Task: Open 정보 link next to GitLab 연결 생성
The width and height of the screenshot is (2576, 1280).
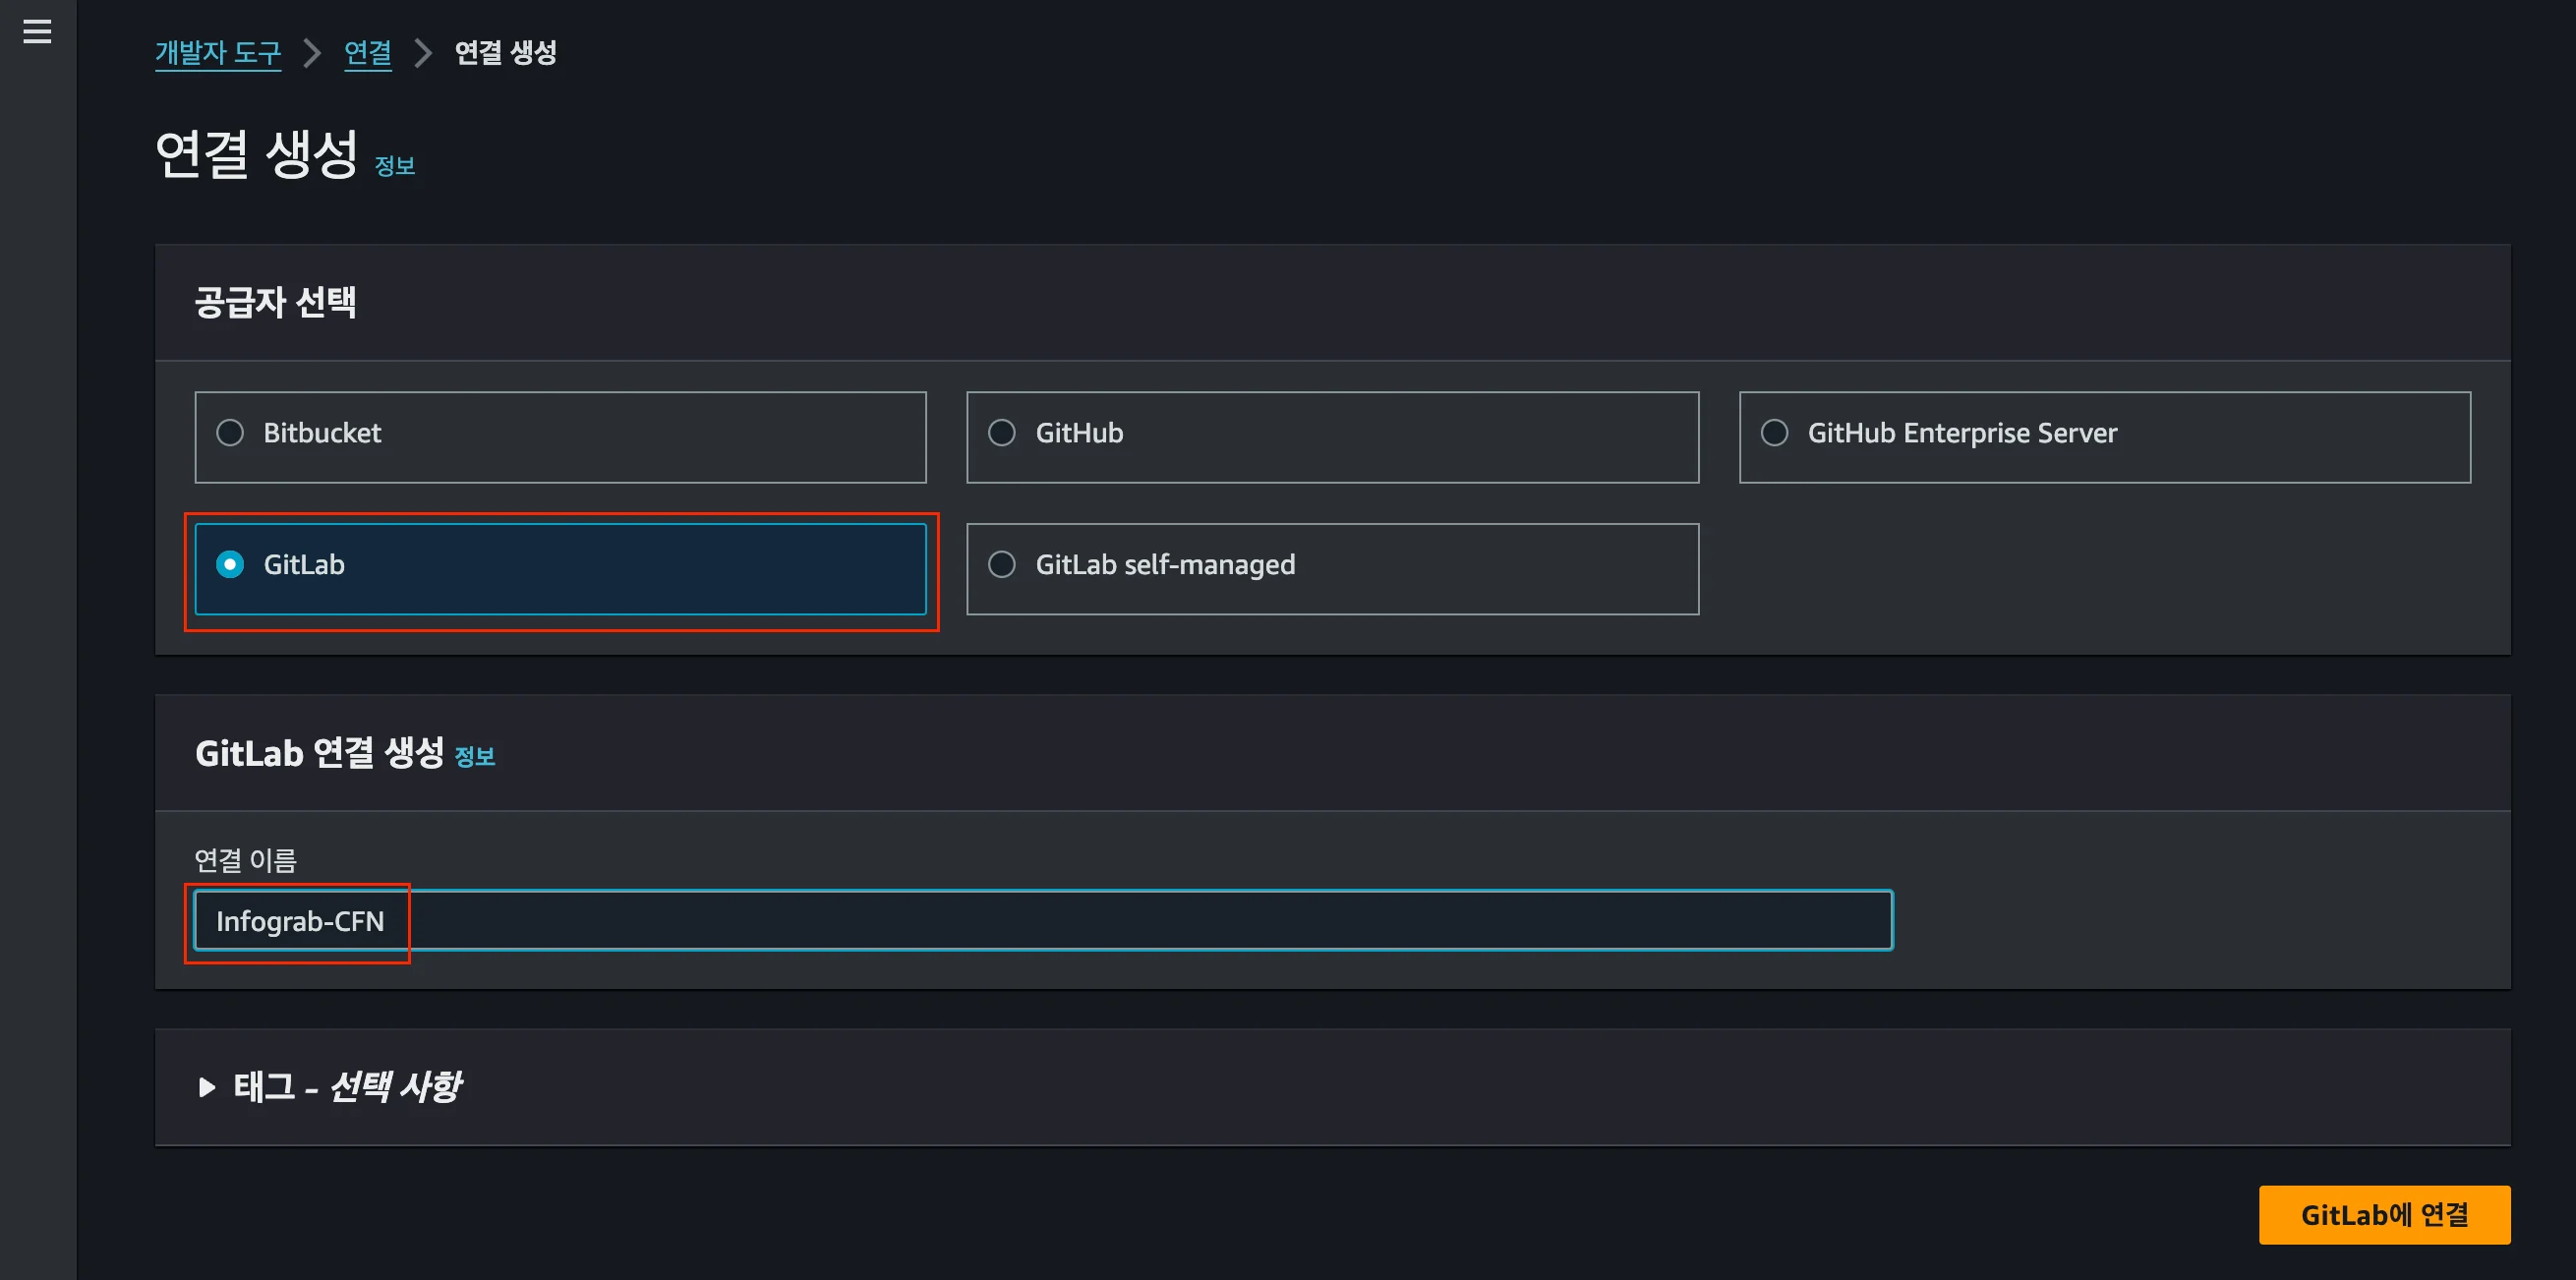Action: coord(475,757)
